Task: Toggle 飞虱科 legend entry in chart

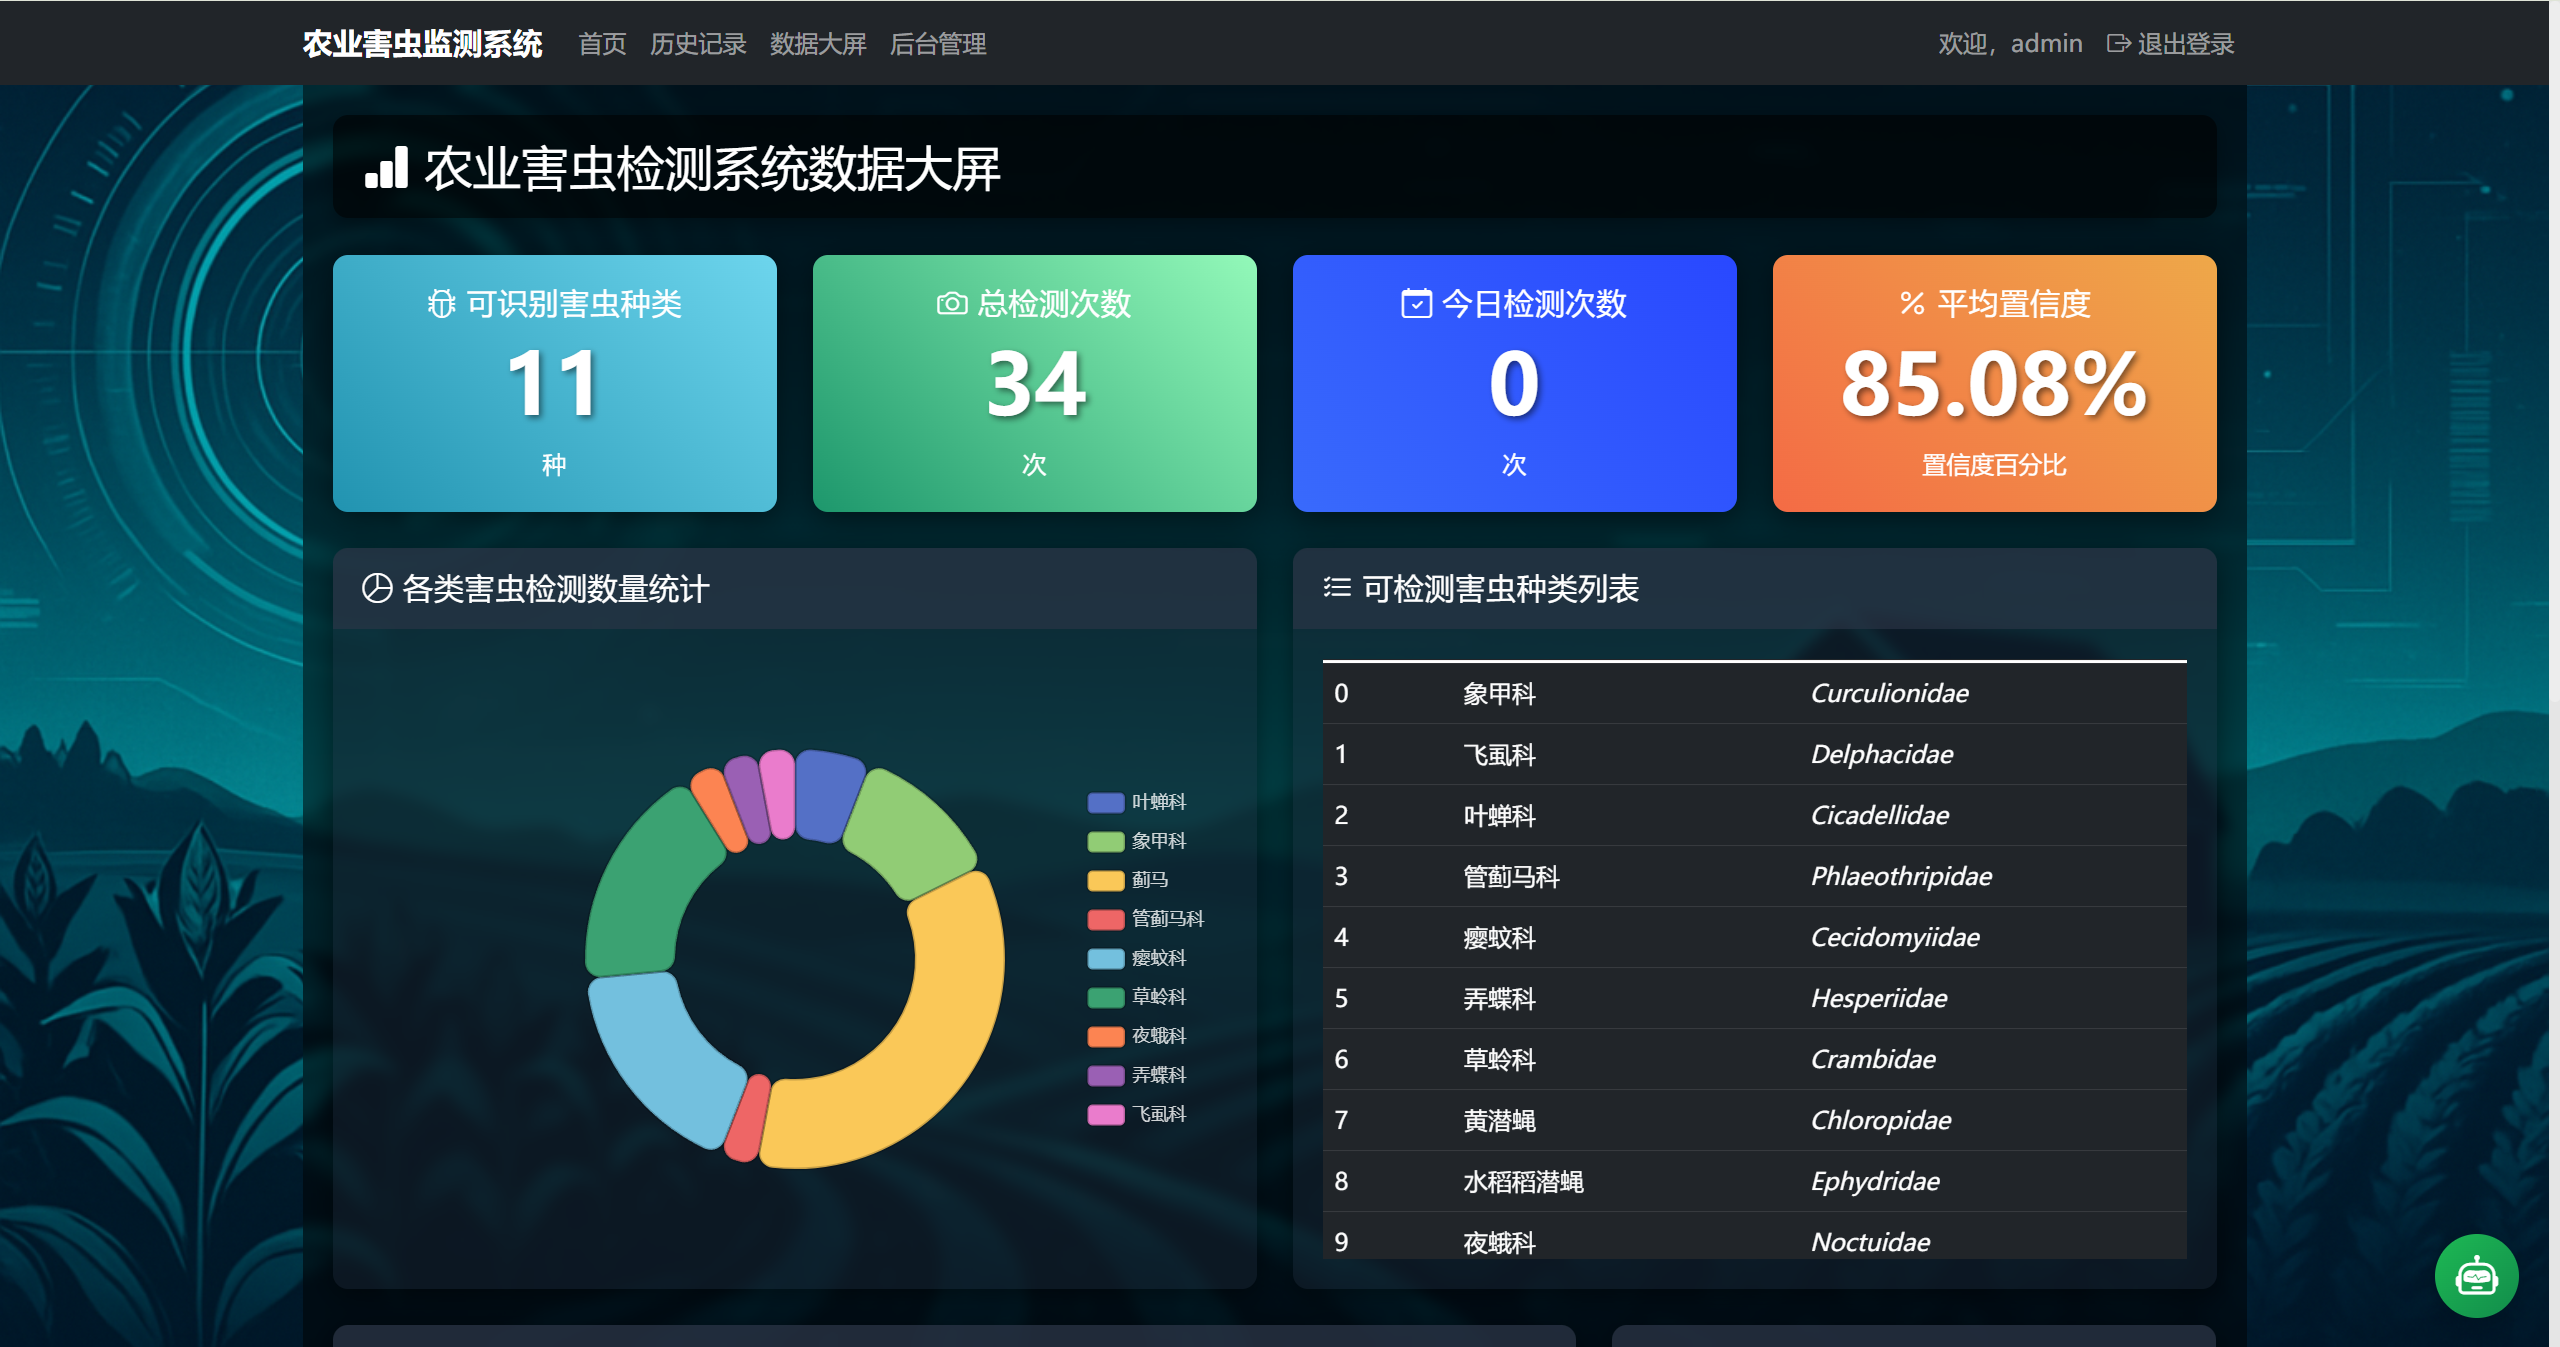Action: pyautogui.click(x=1138, y=1114)
